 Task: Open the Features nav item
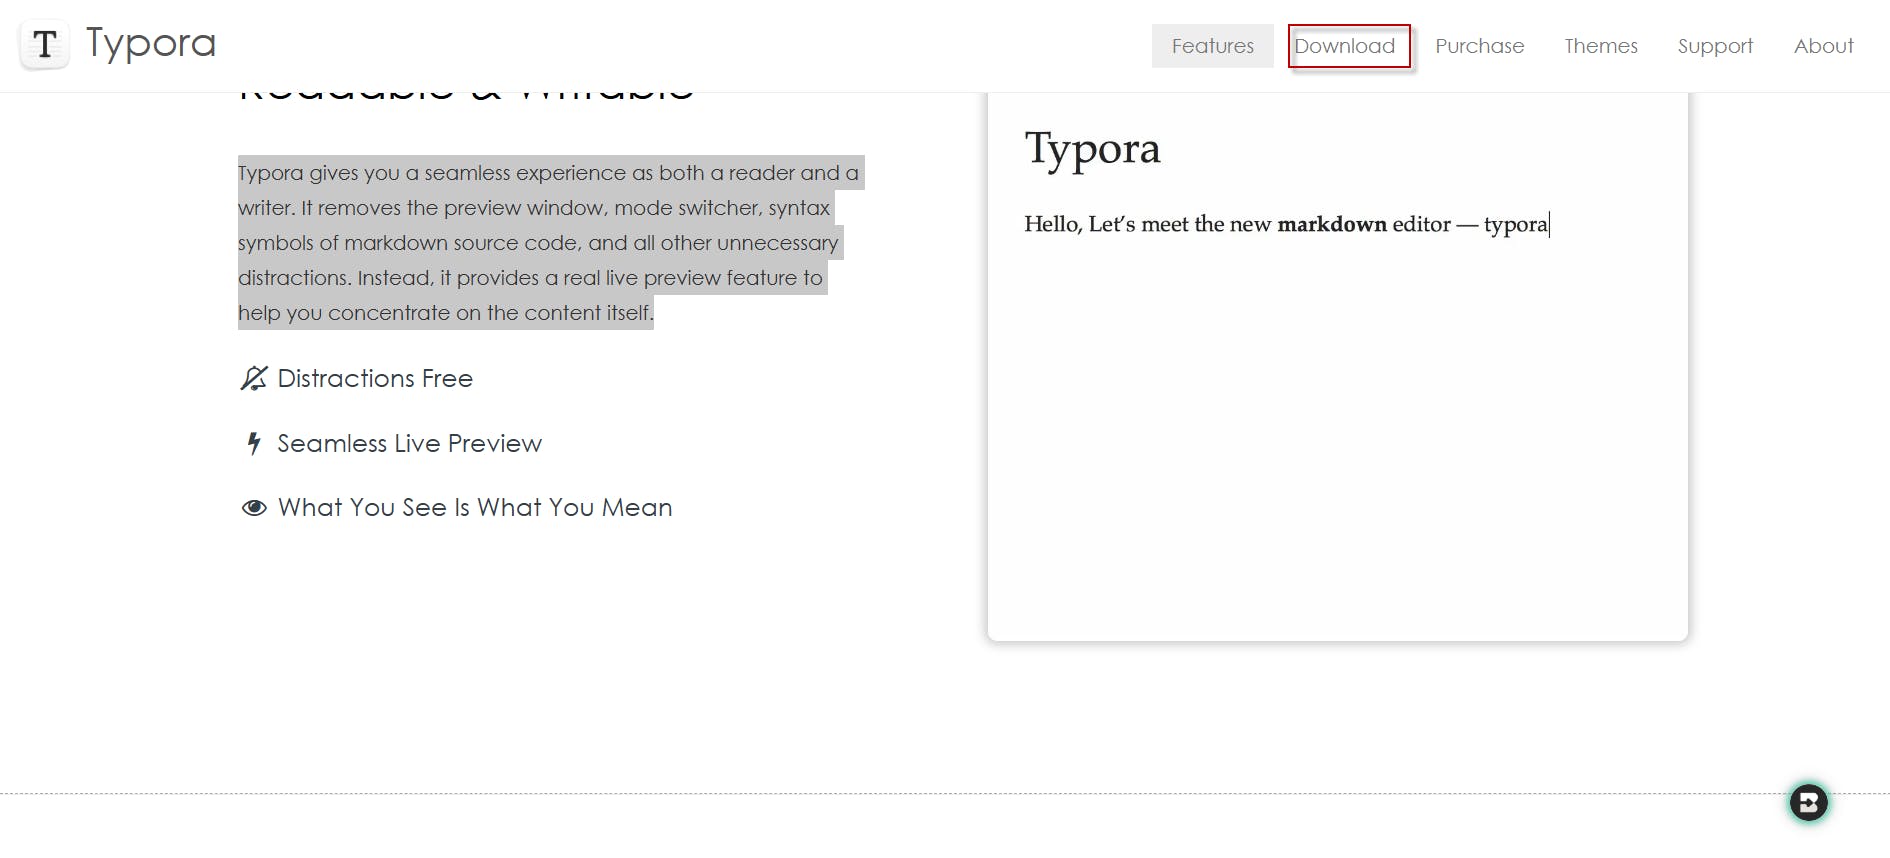tap(1212, 46)
